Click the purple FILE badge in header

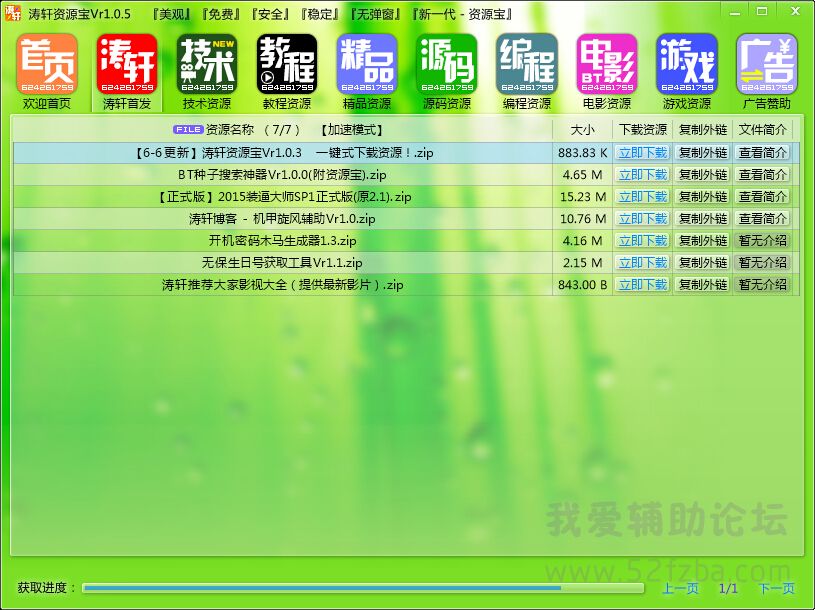point(188,129)
